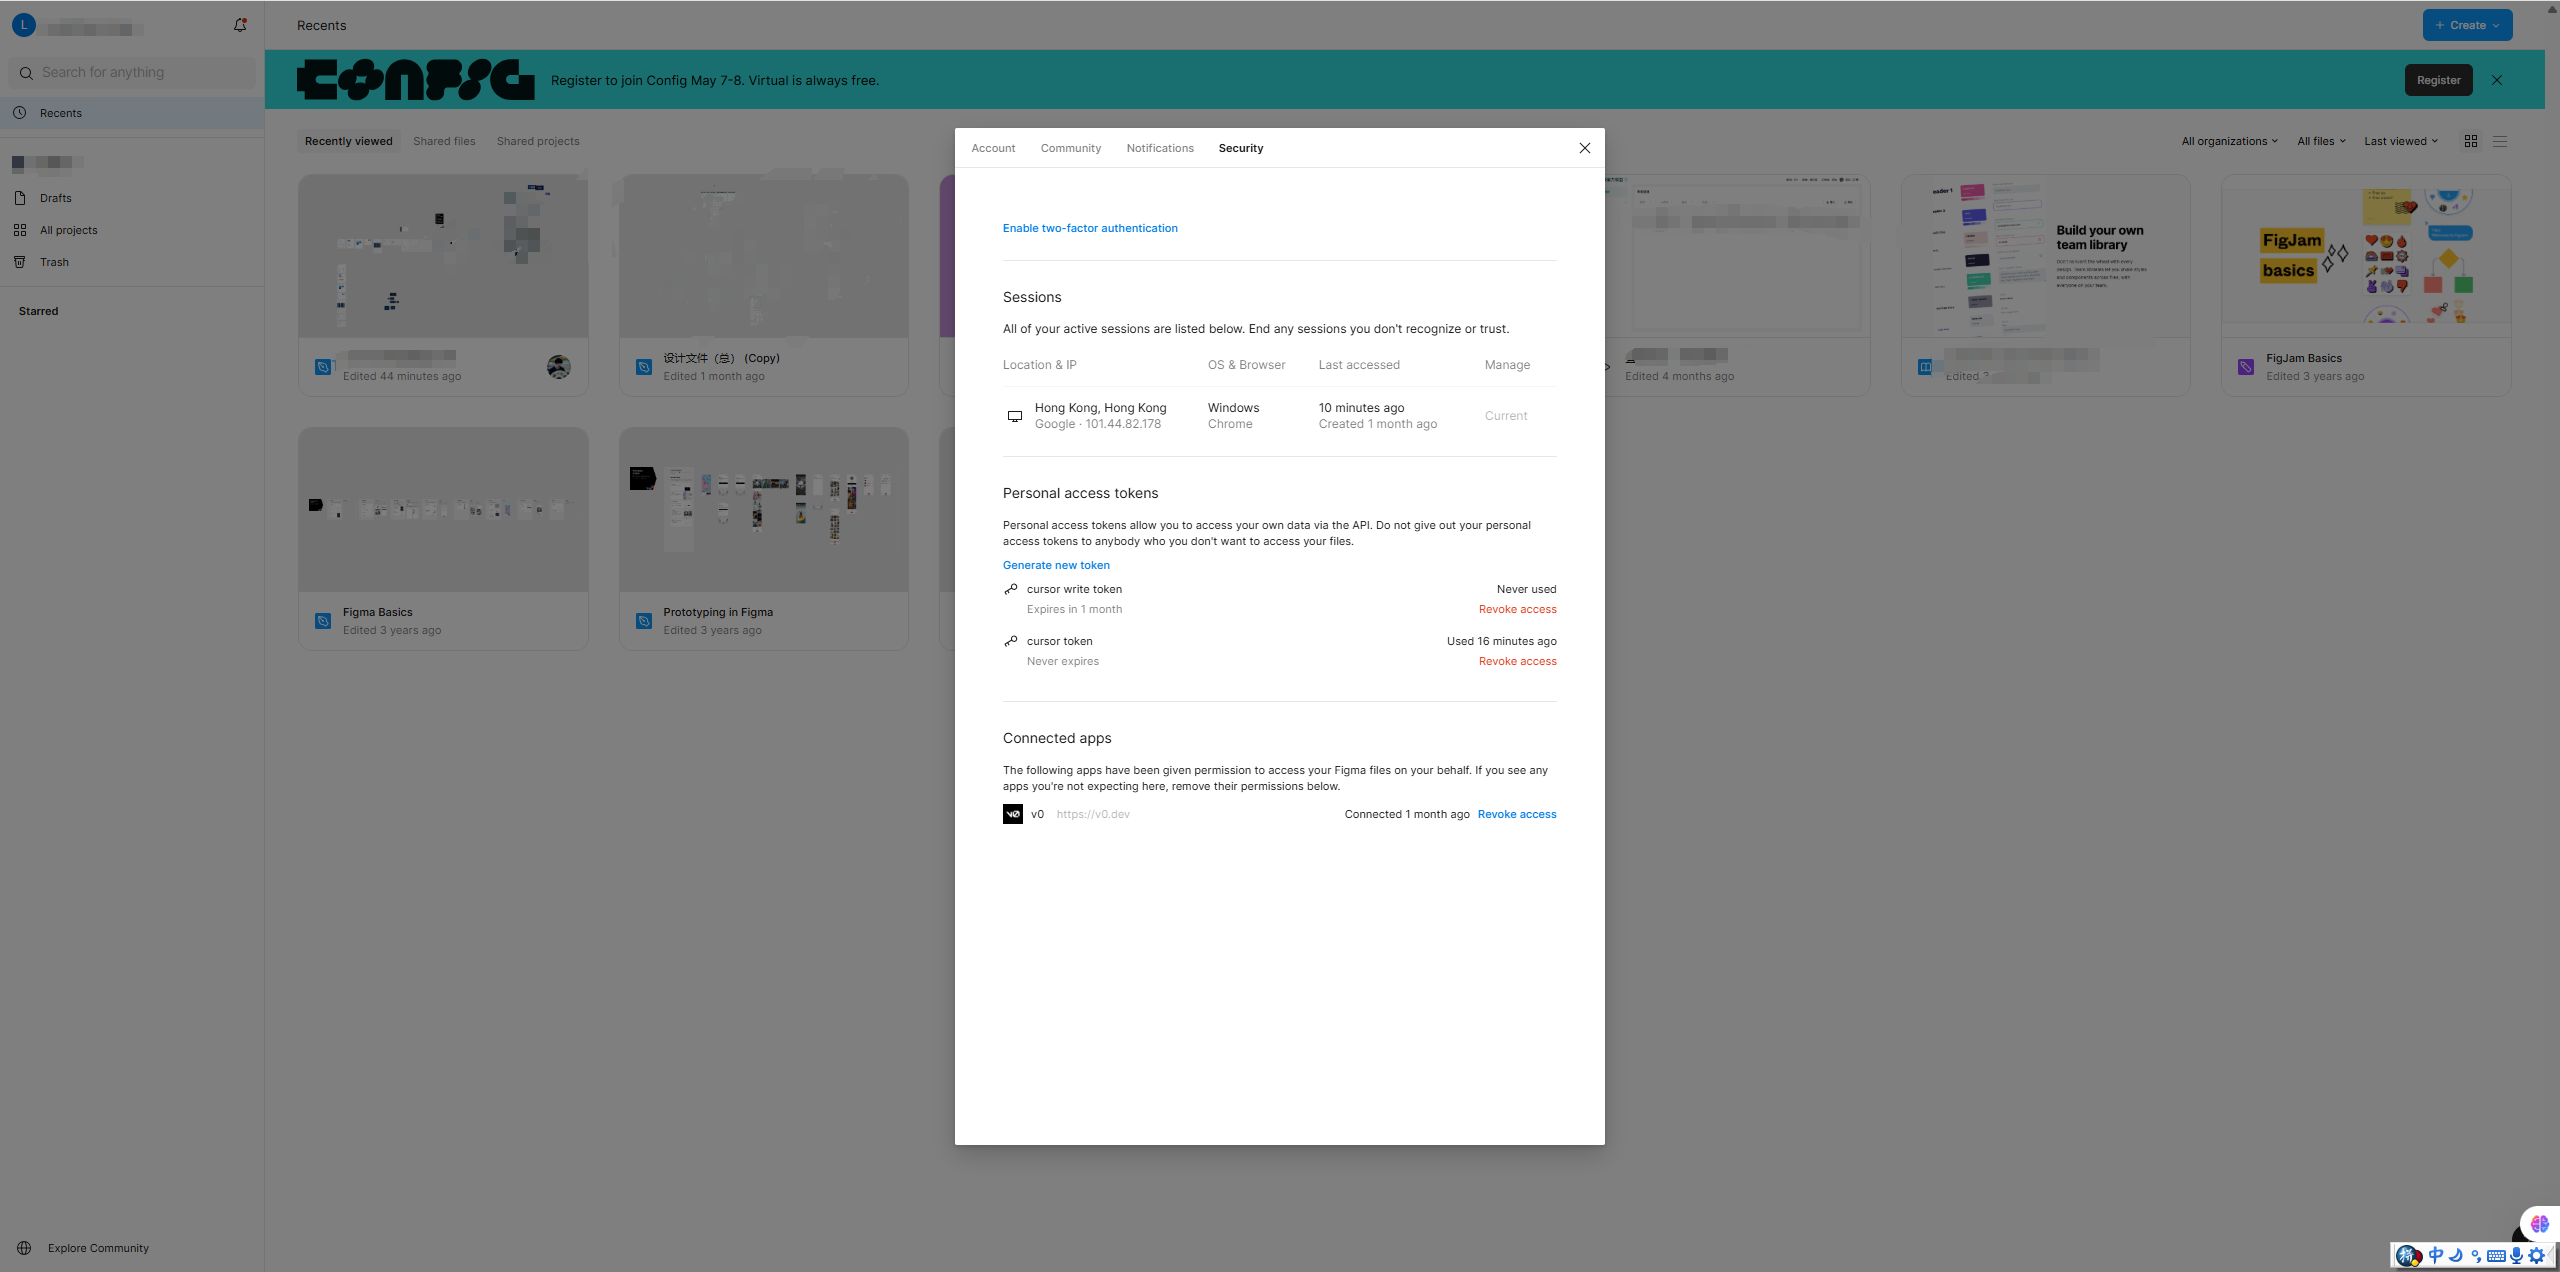Click the Trash icon in sidebar
This screenshot has height=1272, width=2560.
click(x=20, y=262)
